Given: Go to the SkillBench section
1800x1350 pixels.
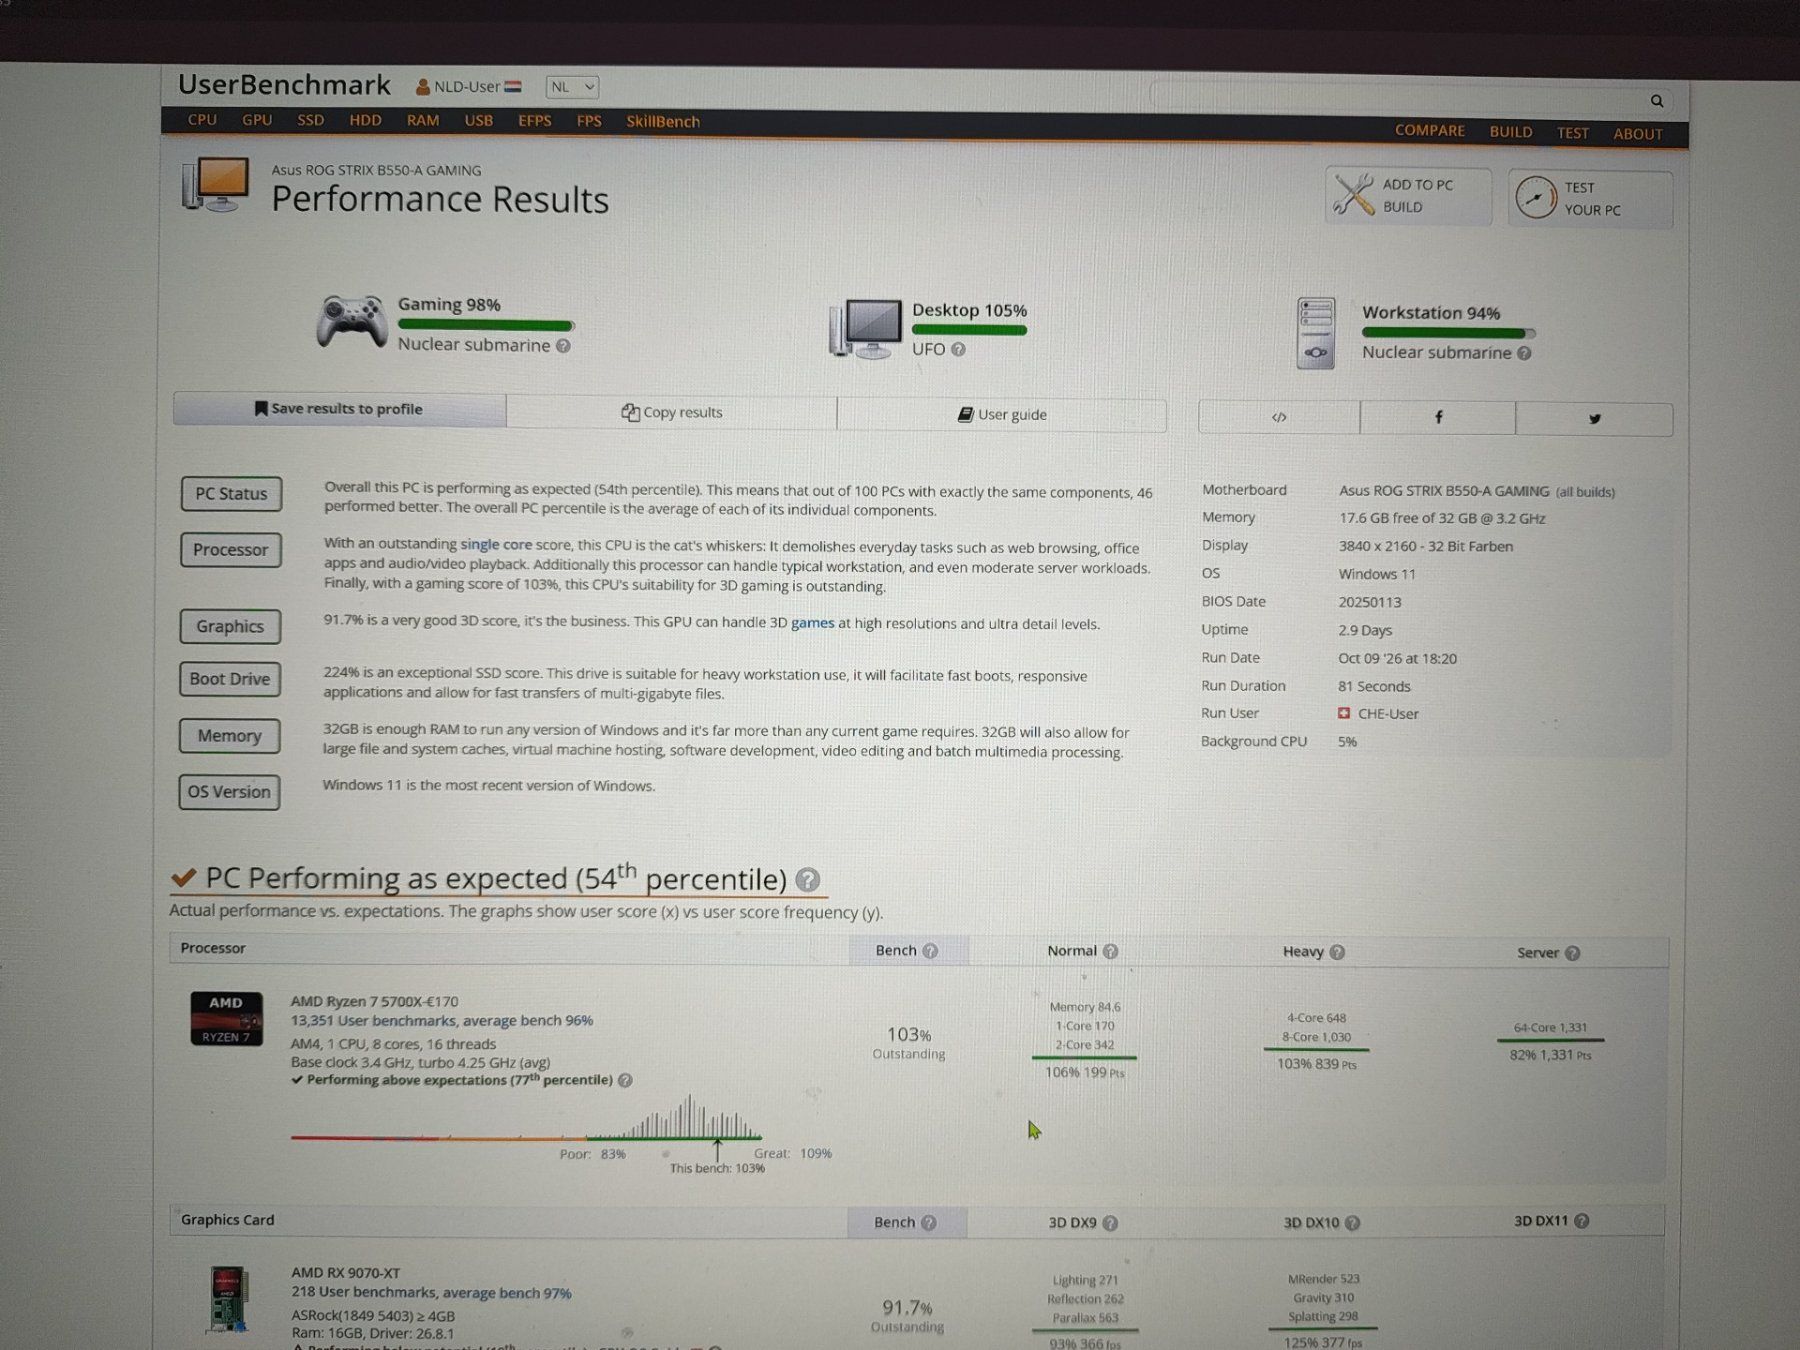Looking at the screenshot, I should tap(663, 122).
